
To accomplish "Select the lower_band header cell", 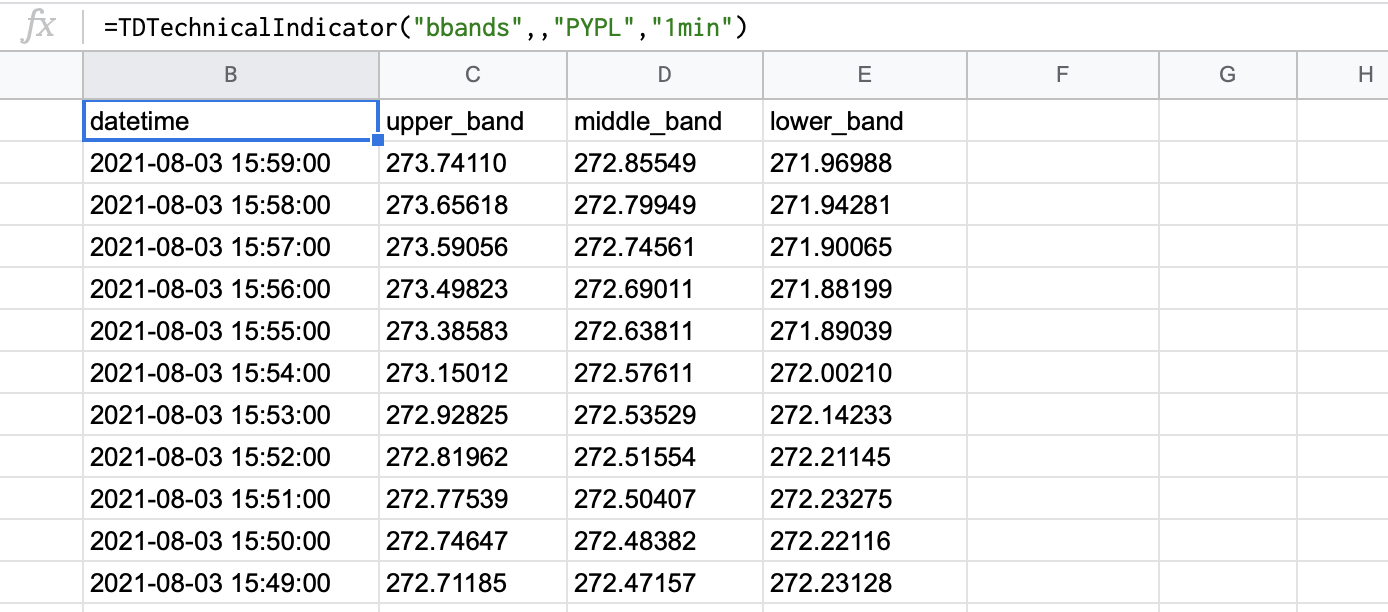I will pyautogui.click(x=864, y=121).
